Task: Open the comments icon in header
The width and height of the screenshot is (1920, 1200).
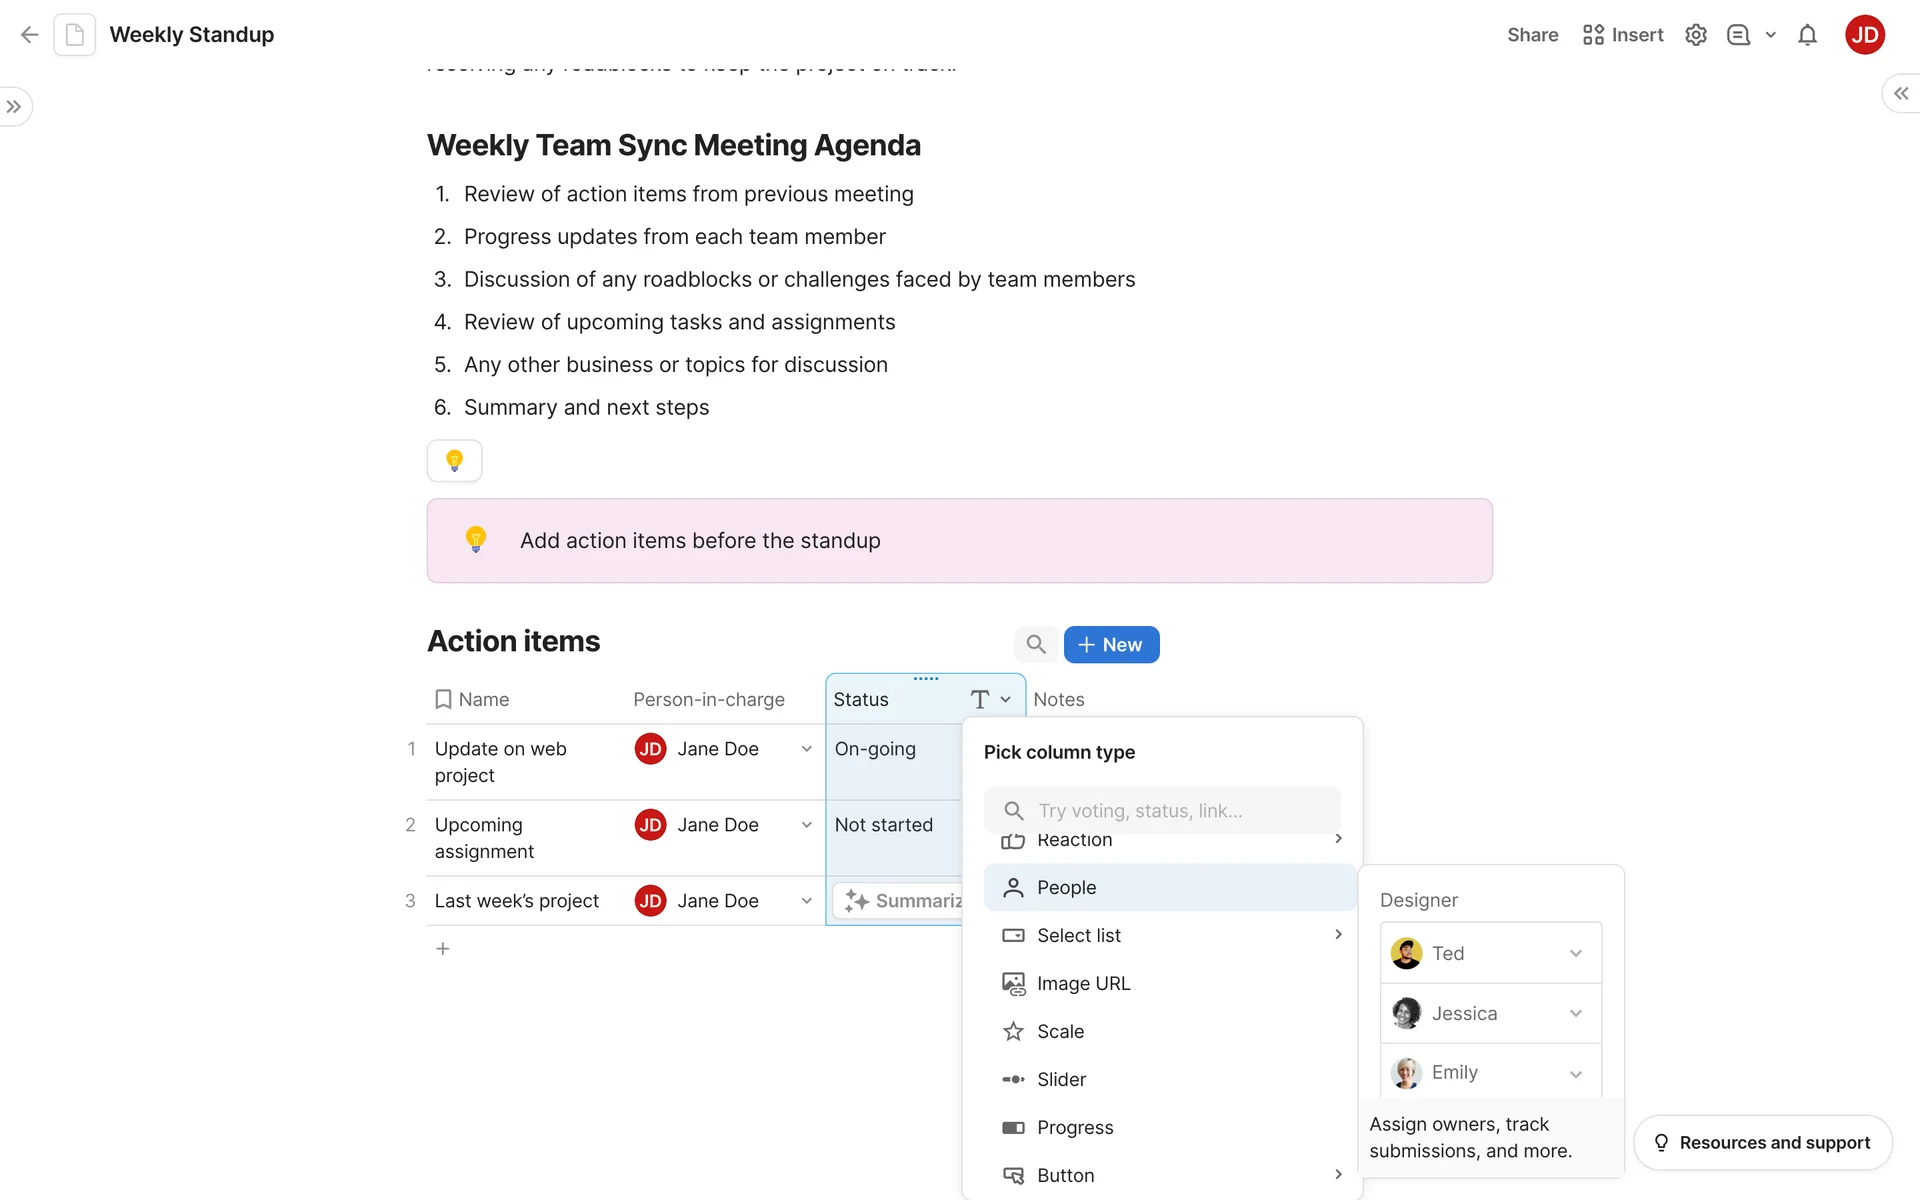Action: (x=1738, y=35)
